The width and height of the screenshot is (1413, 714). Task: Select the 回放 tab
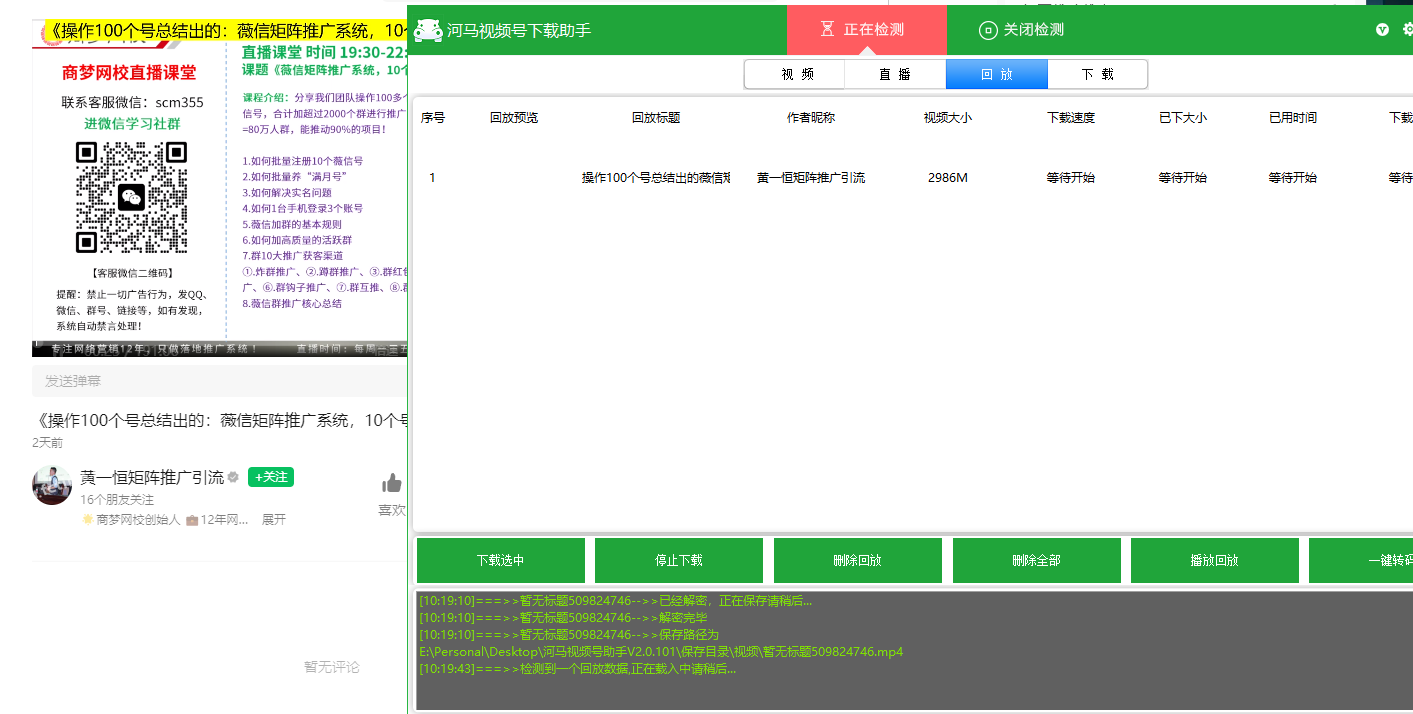tap(997, 74)
